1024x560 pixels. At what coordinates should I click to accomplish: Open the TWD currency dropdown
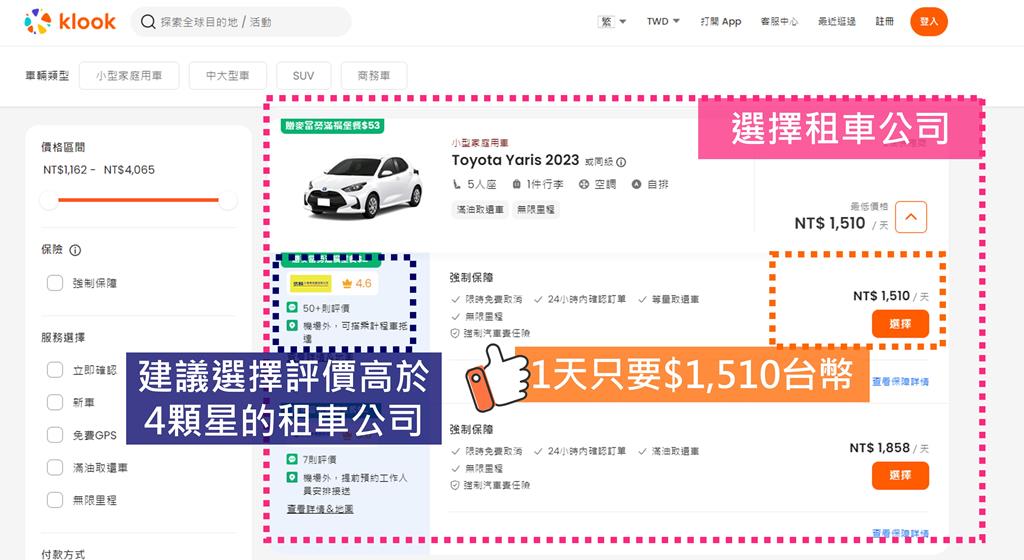663,22
